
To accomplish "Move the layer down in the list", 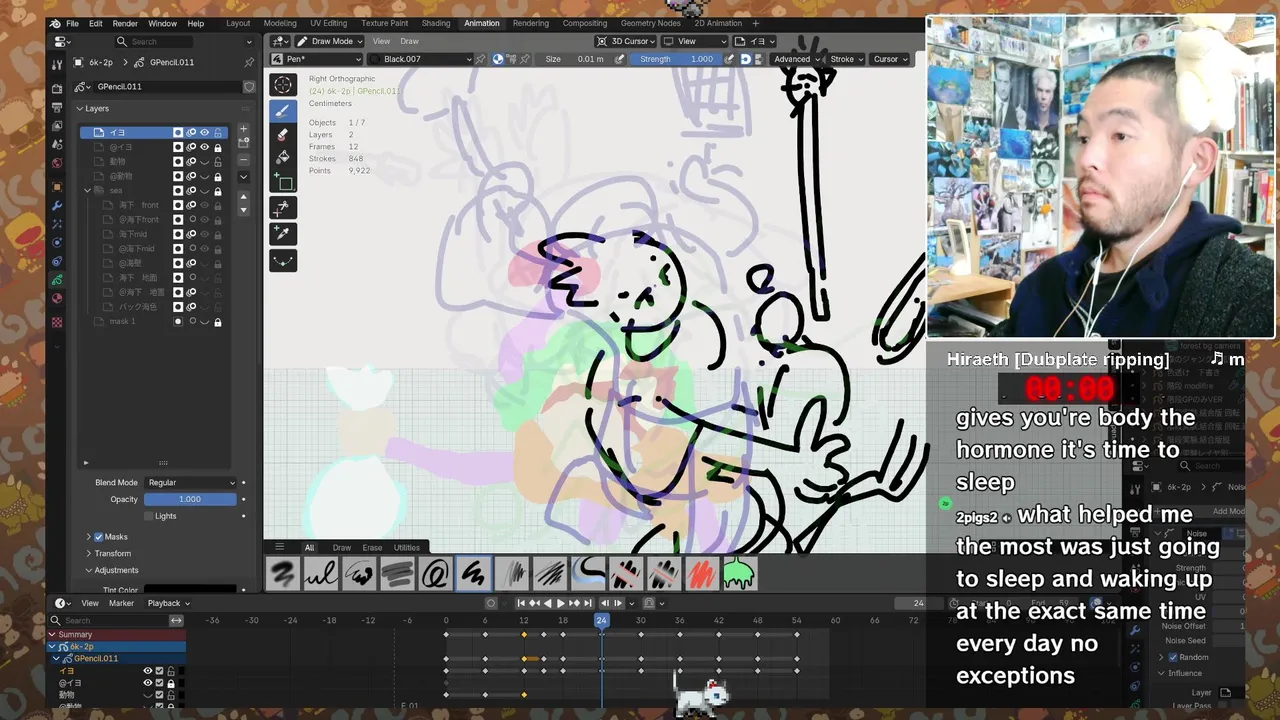I will tap(243, 210).
